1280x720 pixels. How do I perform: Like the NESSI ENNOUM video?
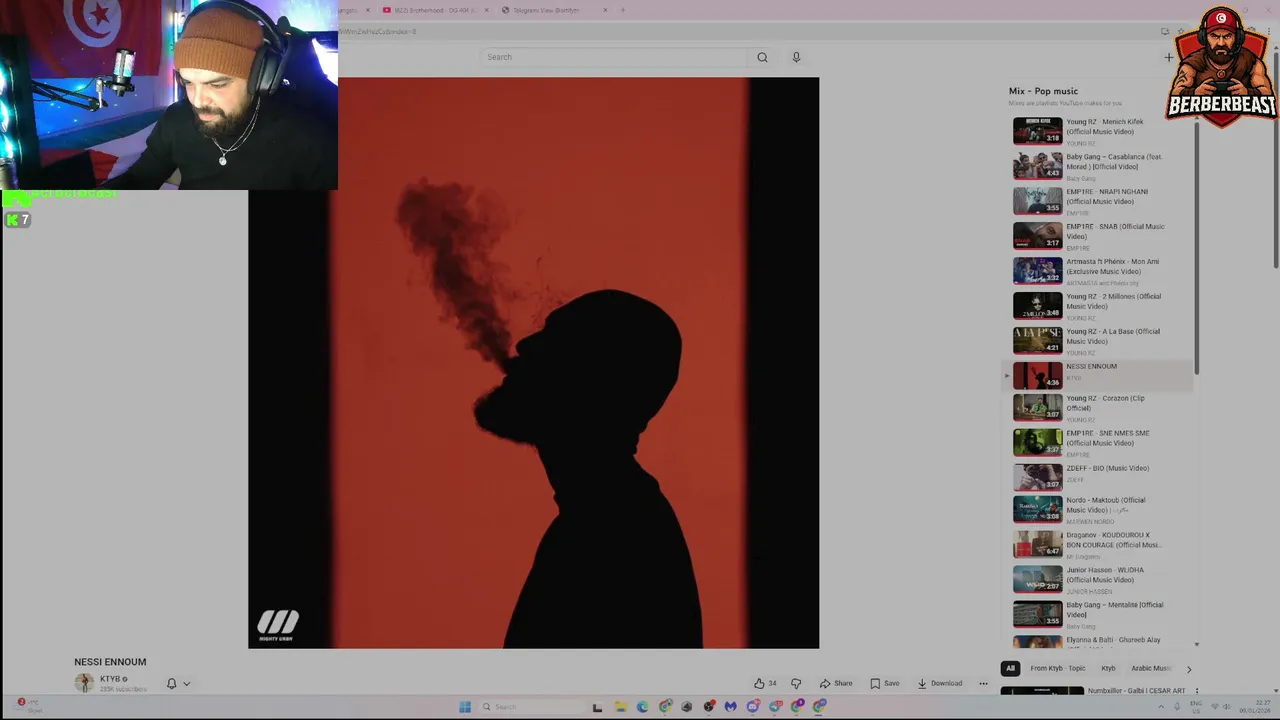pyautogui.click(x=765, y=683)
